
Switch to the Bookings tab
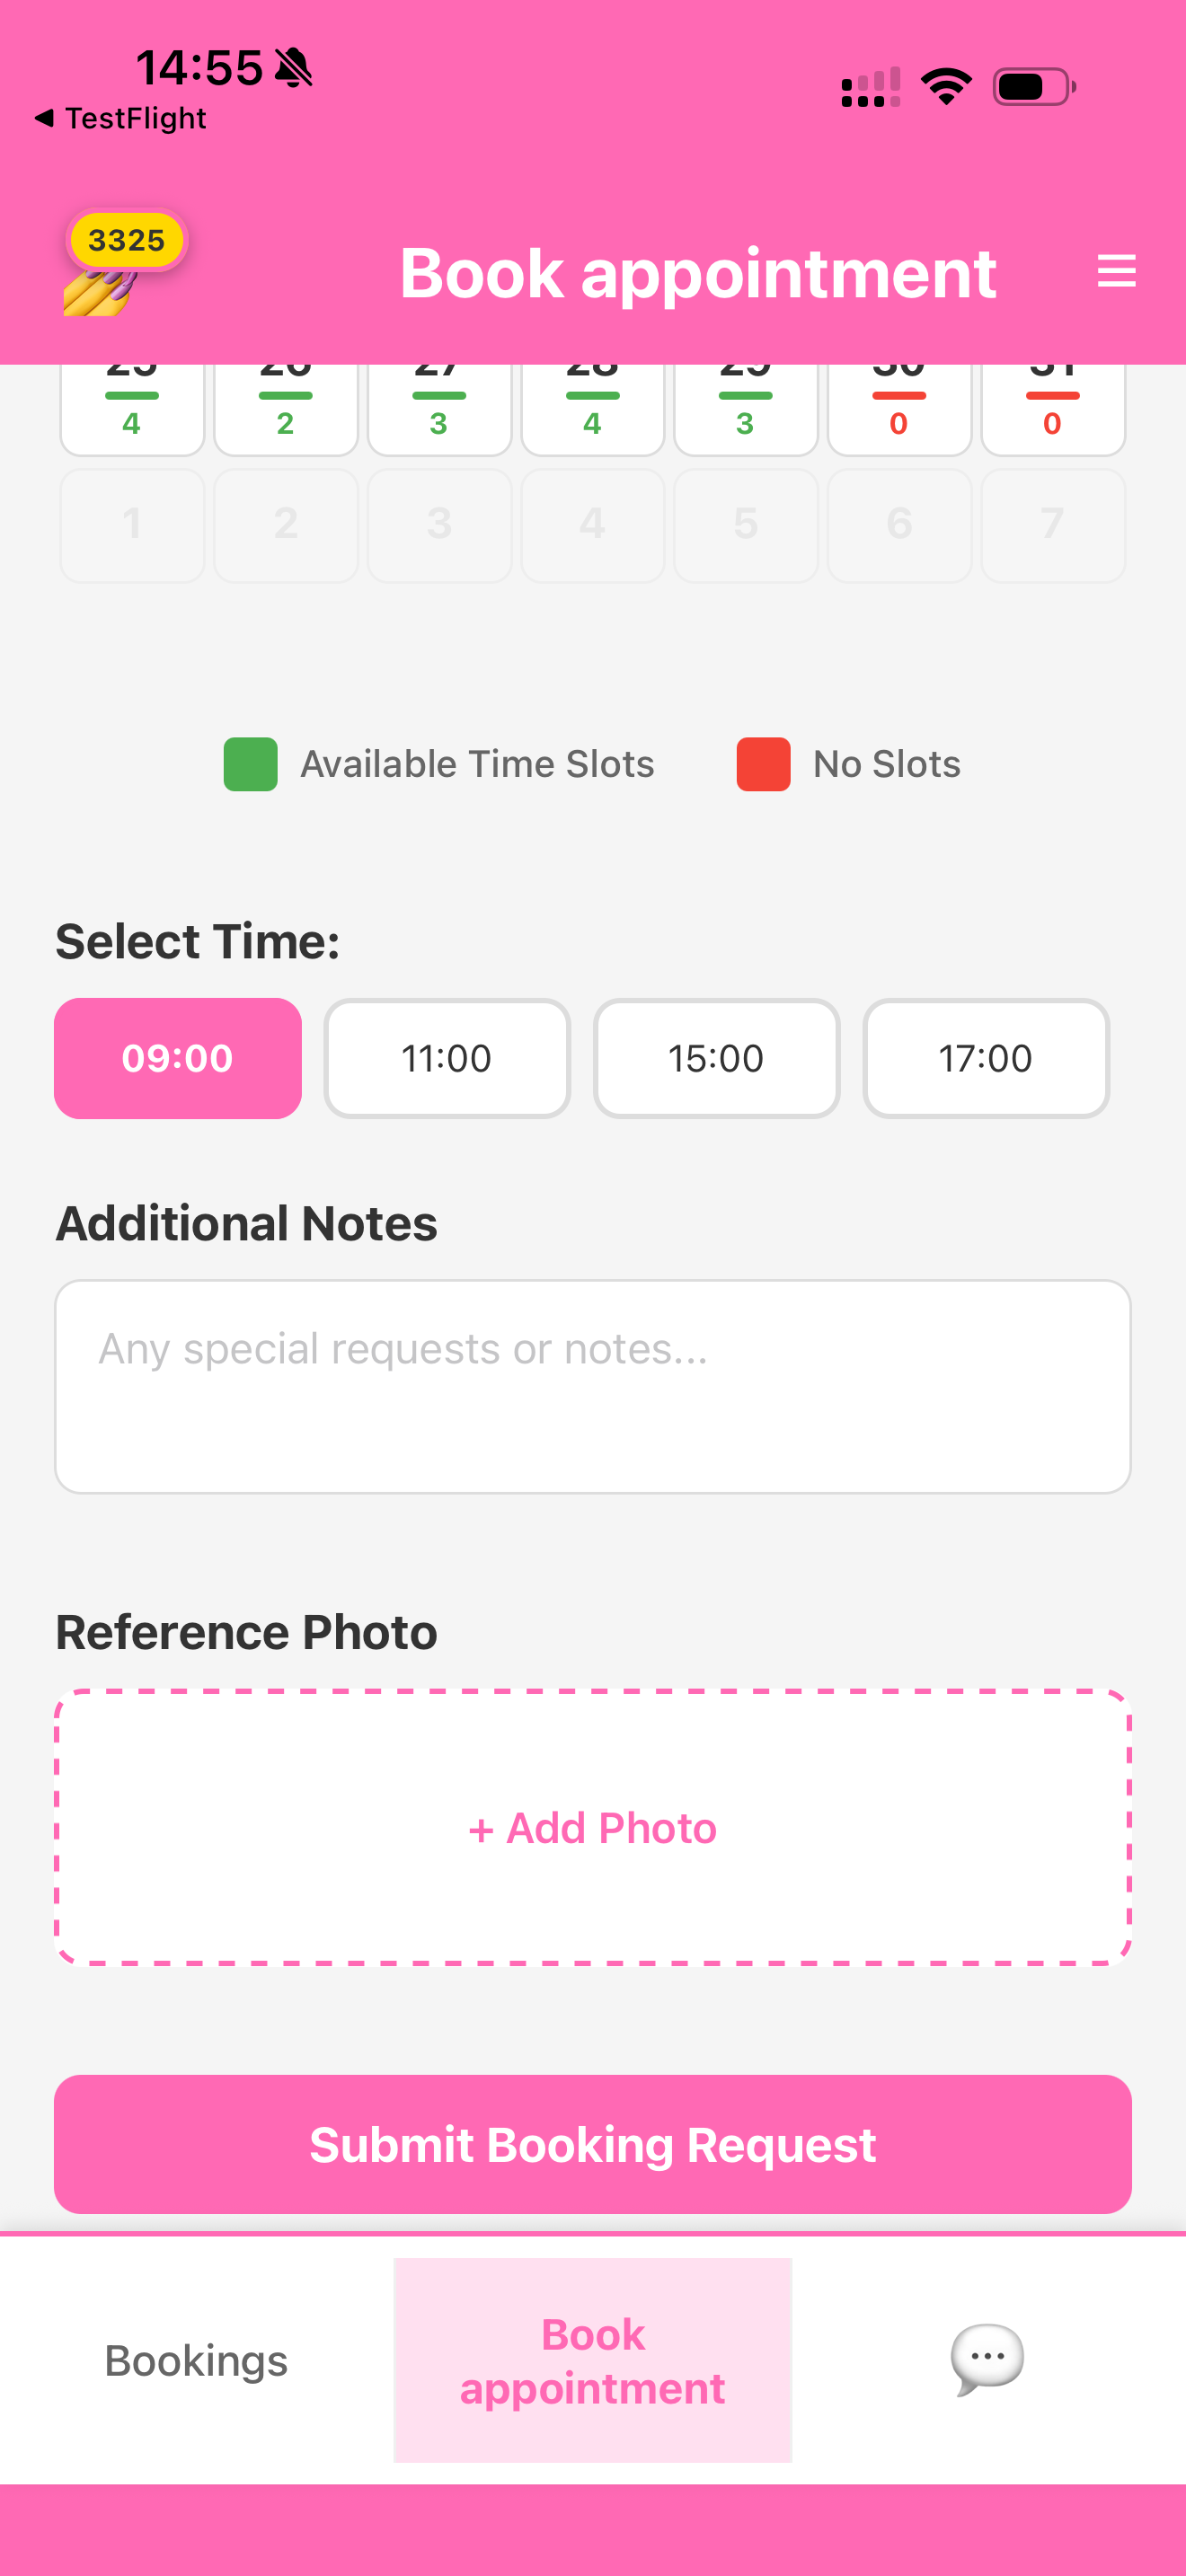[196, 2360]
